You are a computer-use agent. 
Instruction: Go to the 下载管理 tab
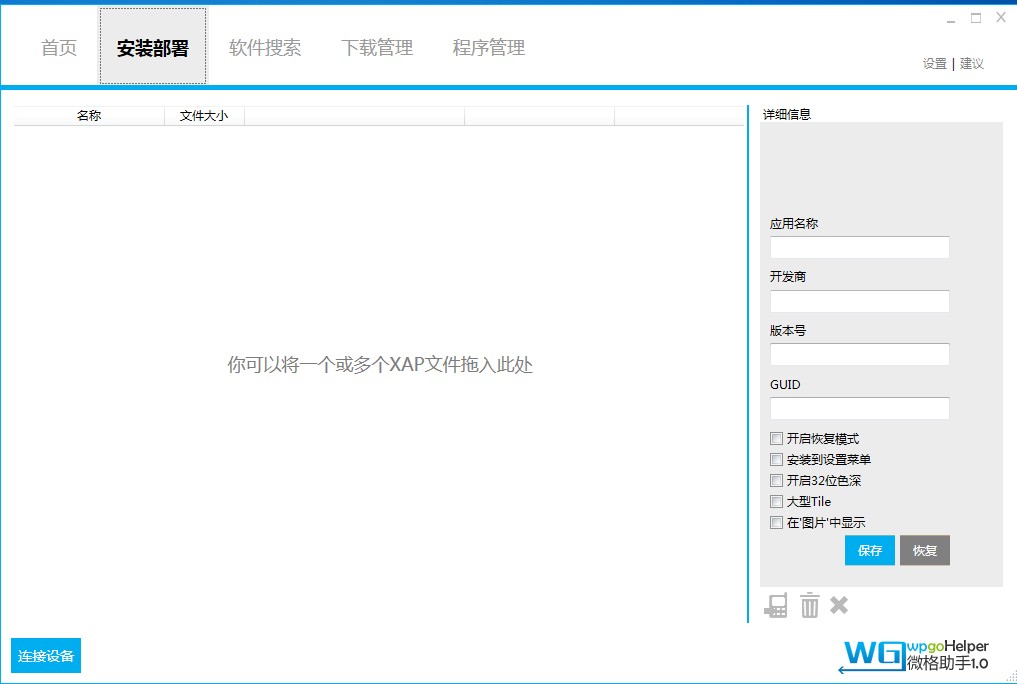coord(377,47)
